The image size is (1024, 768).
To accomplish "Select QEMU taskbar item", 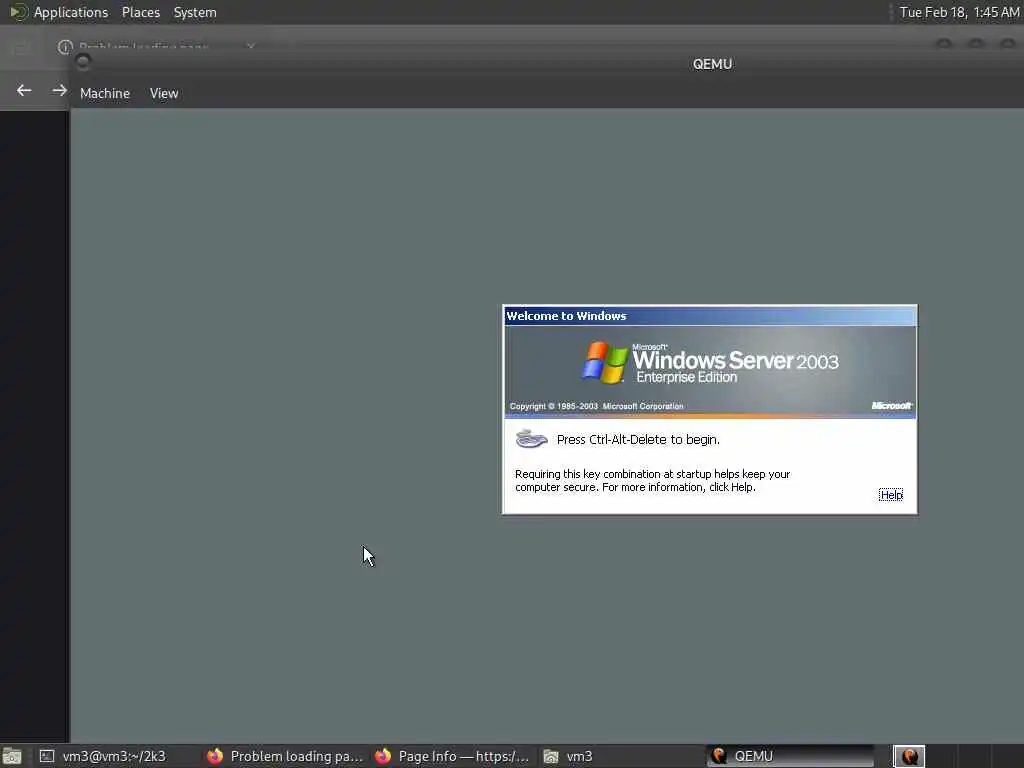I will click(790, 756).
